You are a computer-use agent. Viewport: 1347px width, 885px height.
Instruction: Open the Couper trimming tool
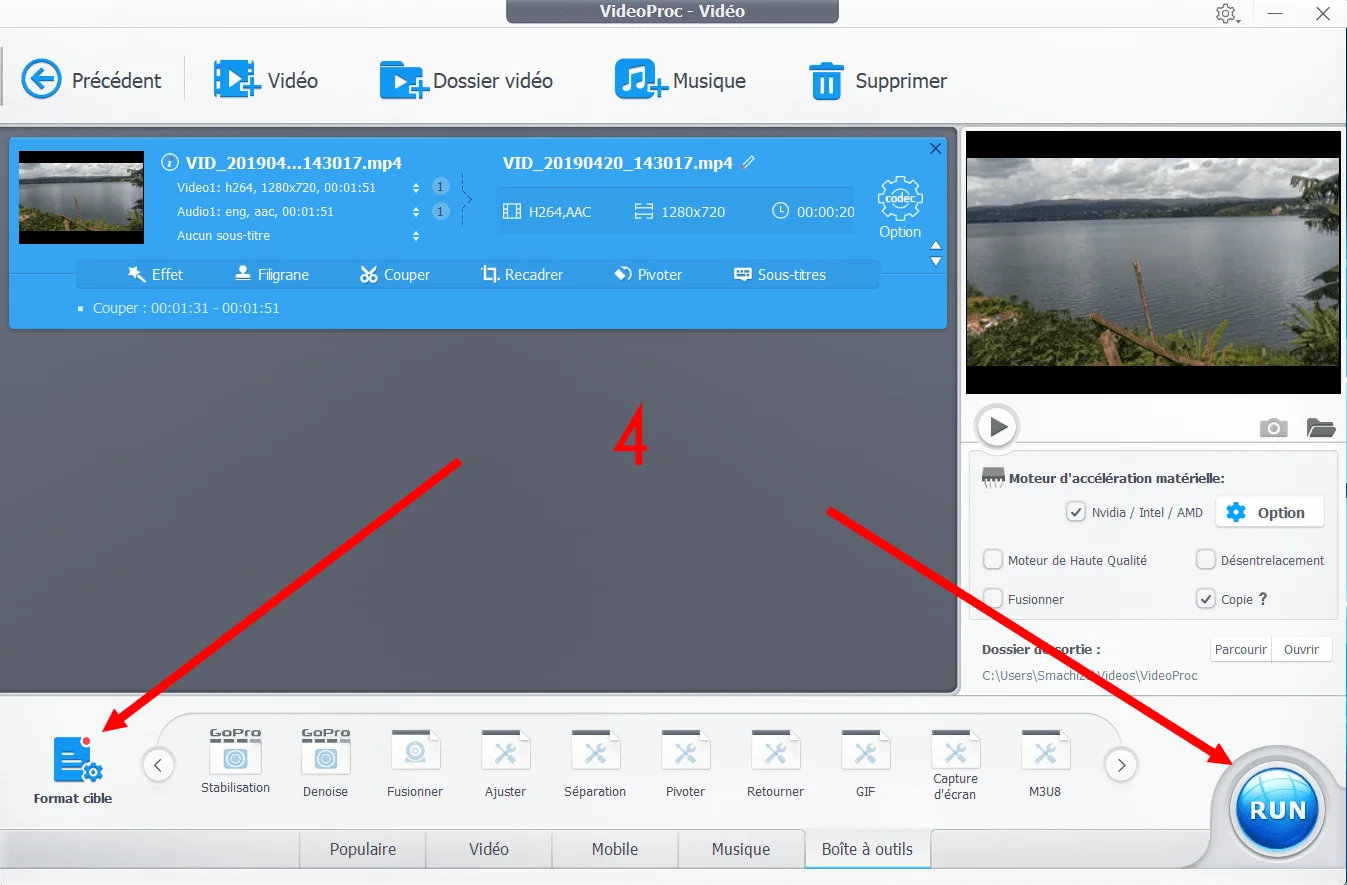(394, 274)
